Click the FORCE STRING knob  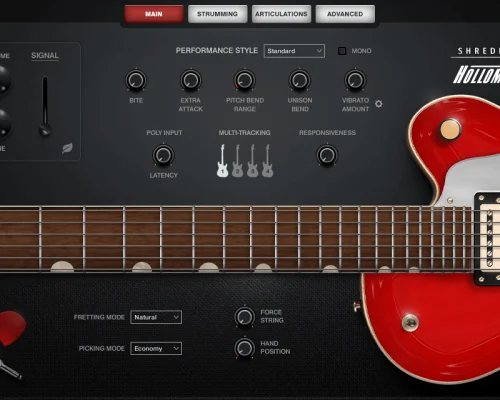click(245, 316)
